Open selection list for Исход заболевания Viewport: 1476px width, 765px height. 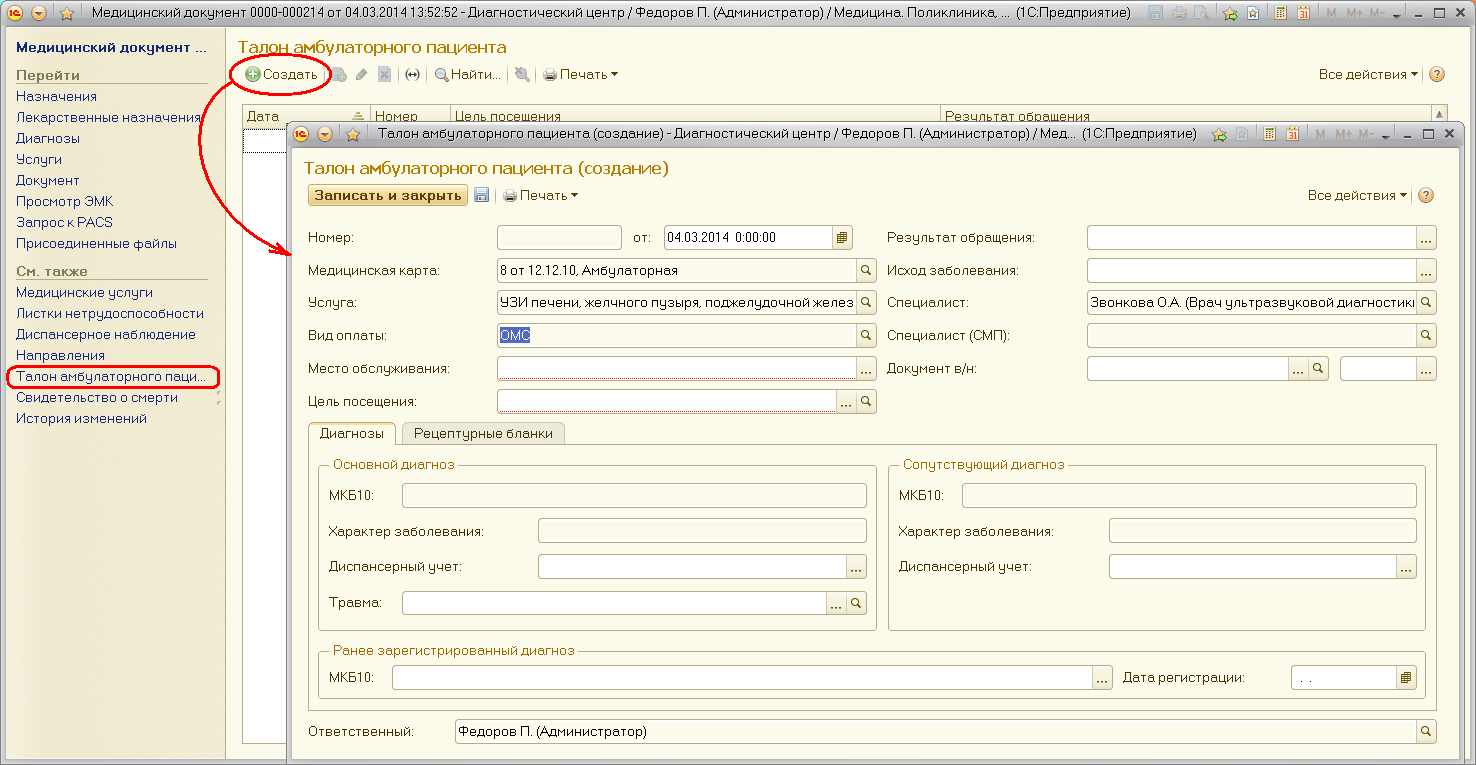click(x=1427, y=270)
